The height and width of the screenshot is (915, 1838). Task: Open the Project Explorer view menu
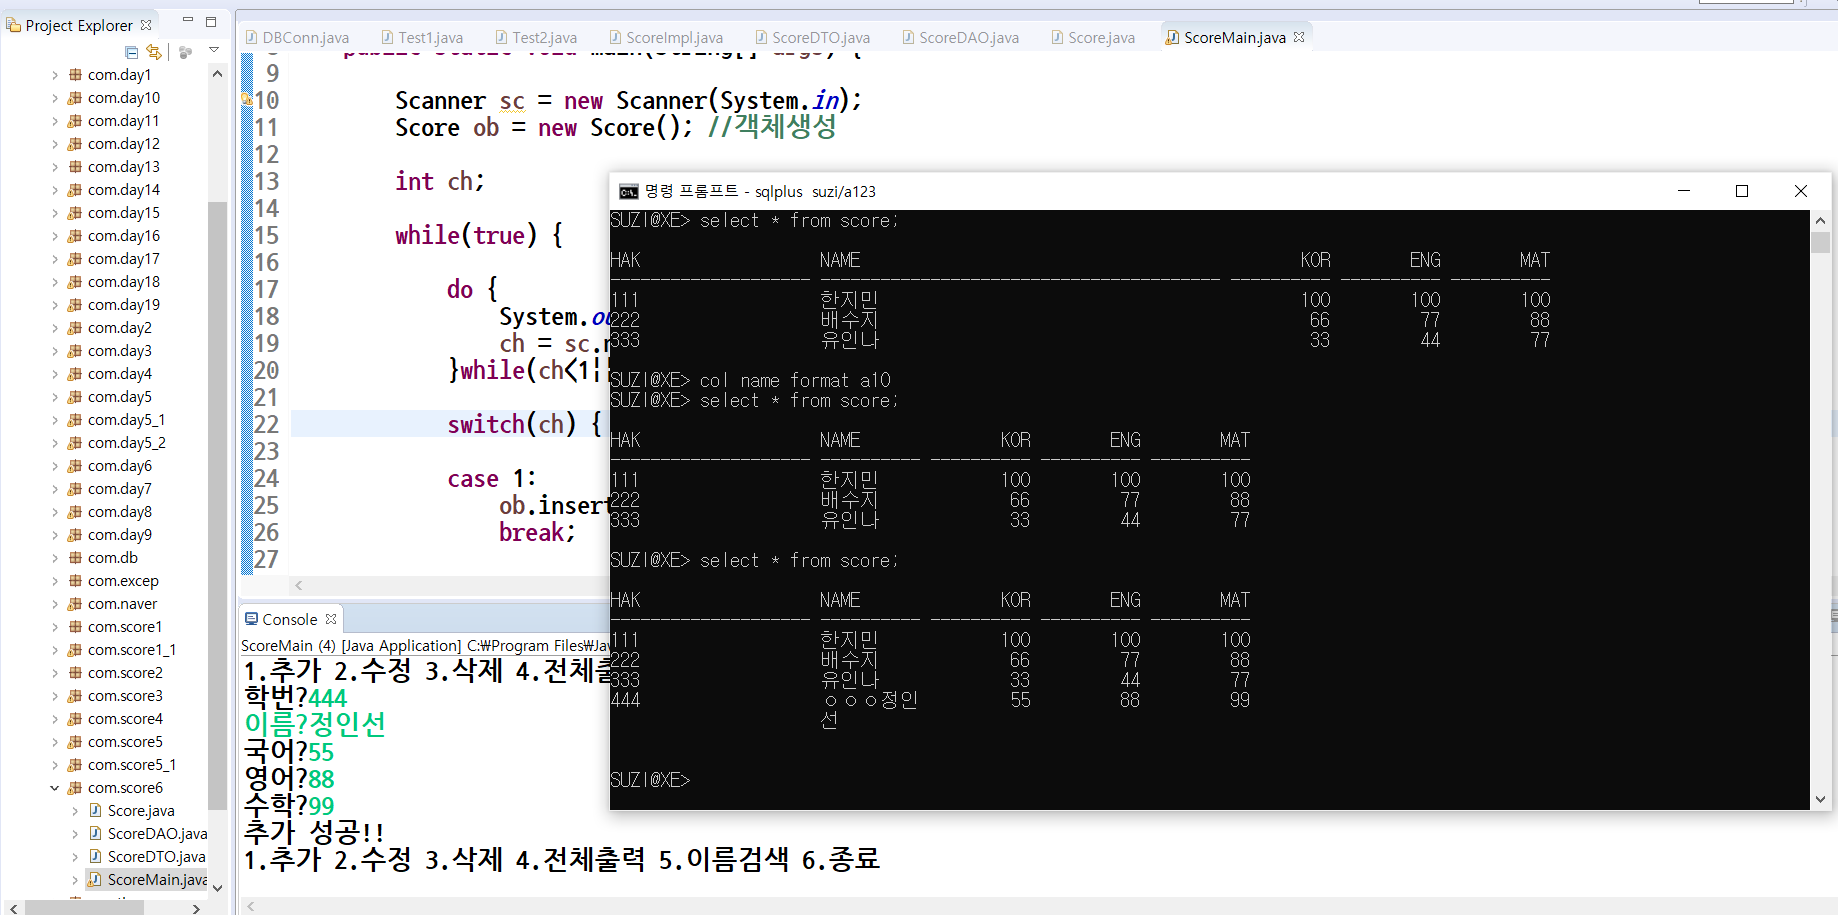point(212,51)
